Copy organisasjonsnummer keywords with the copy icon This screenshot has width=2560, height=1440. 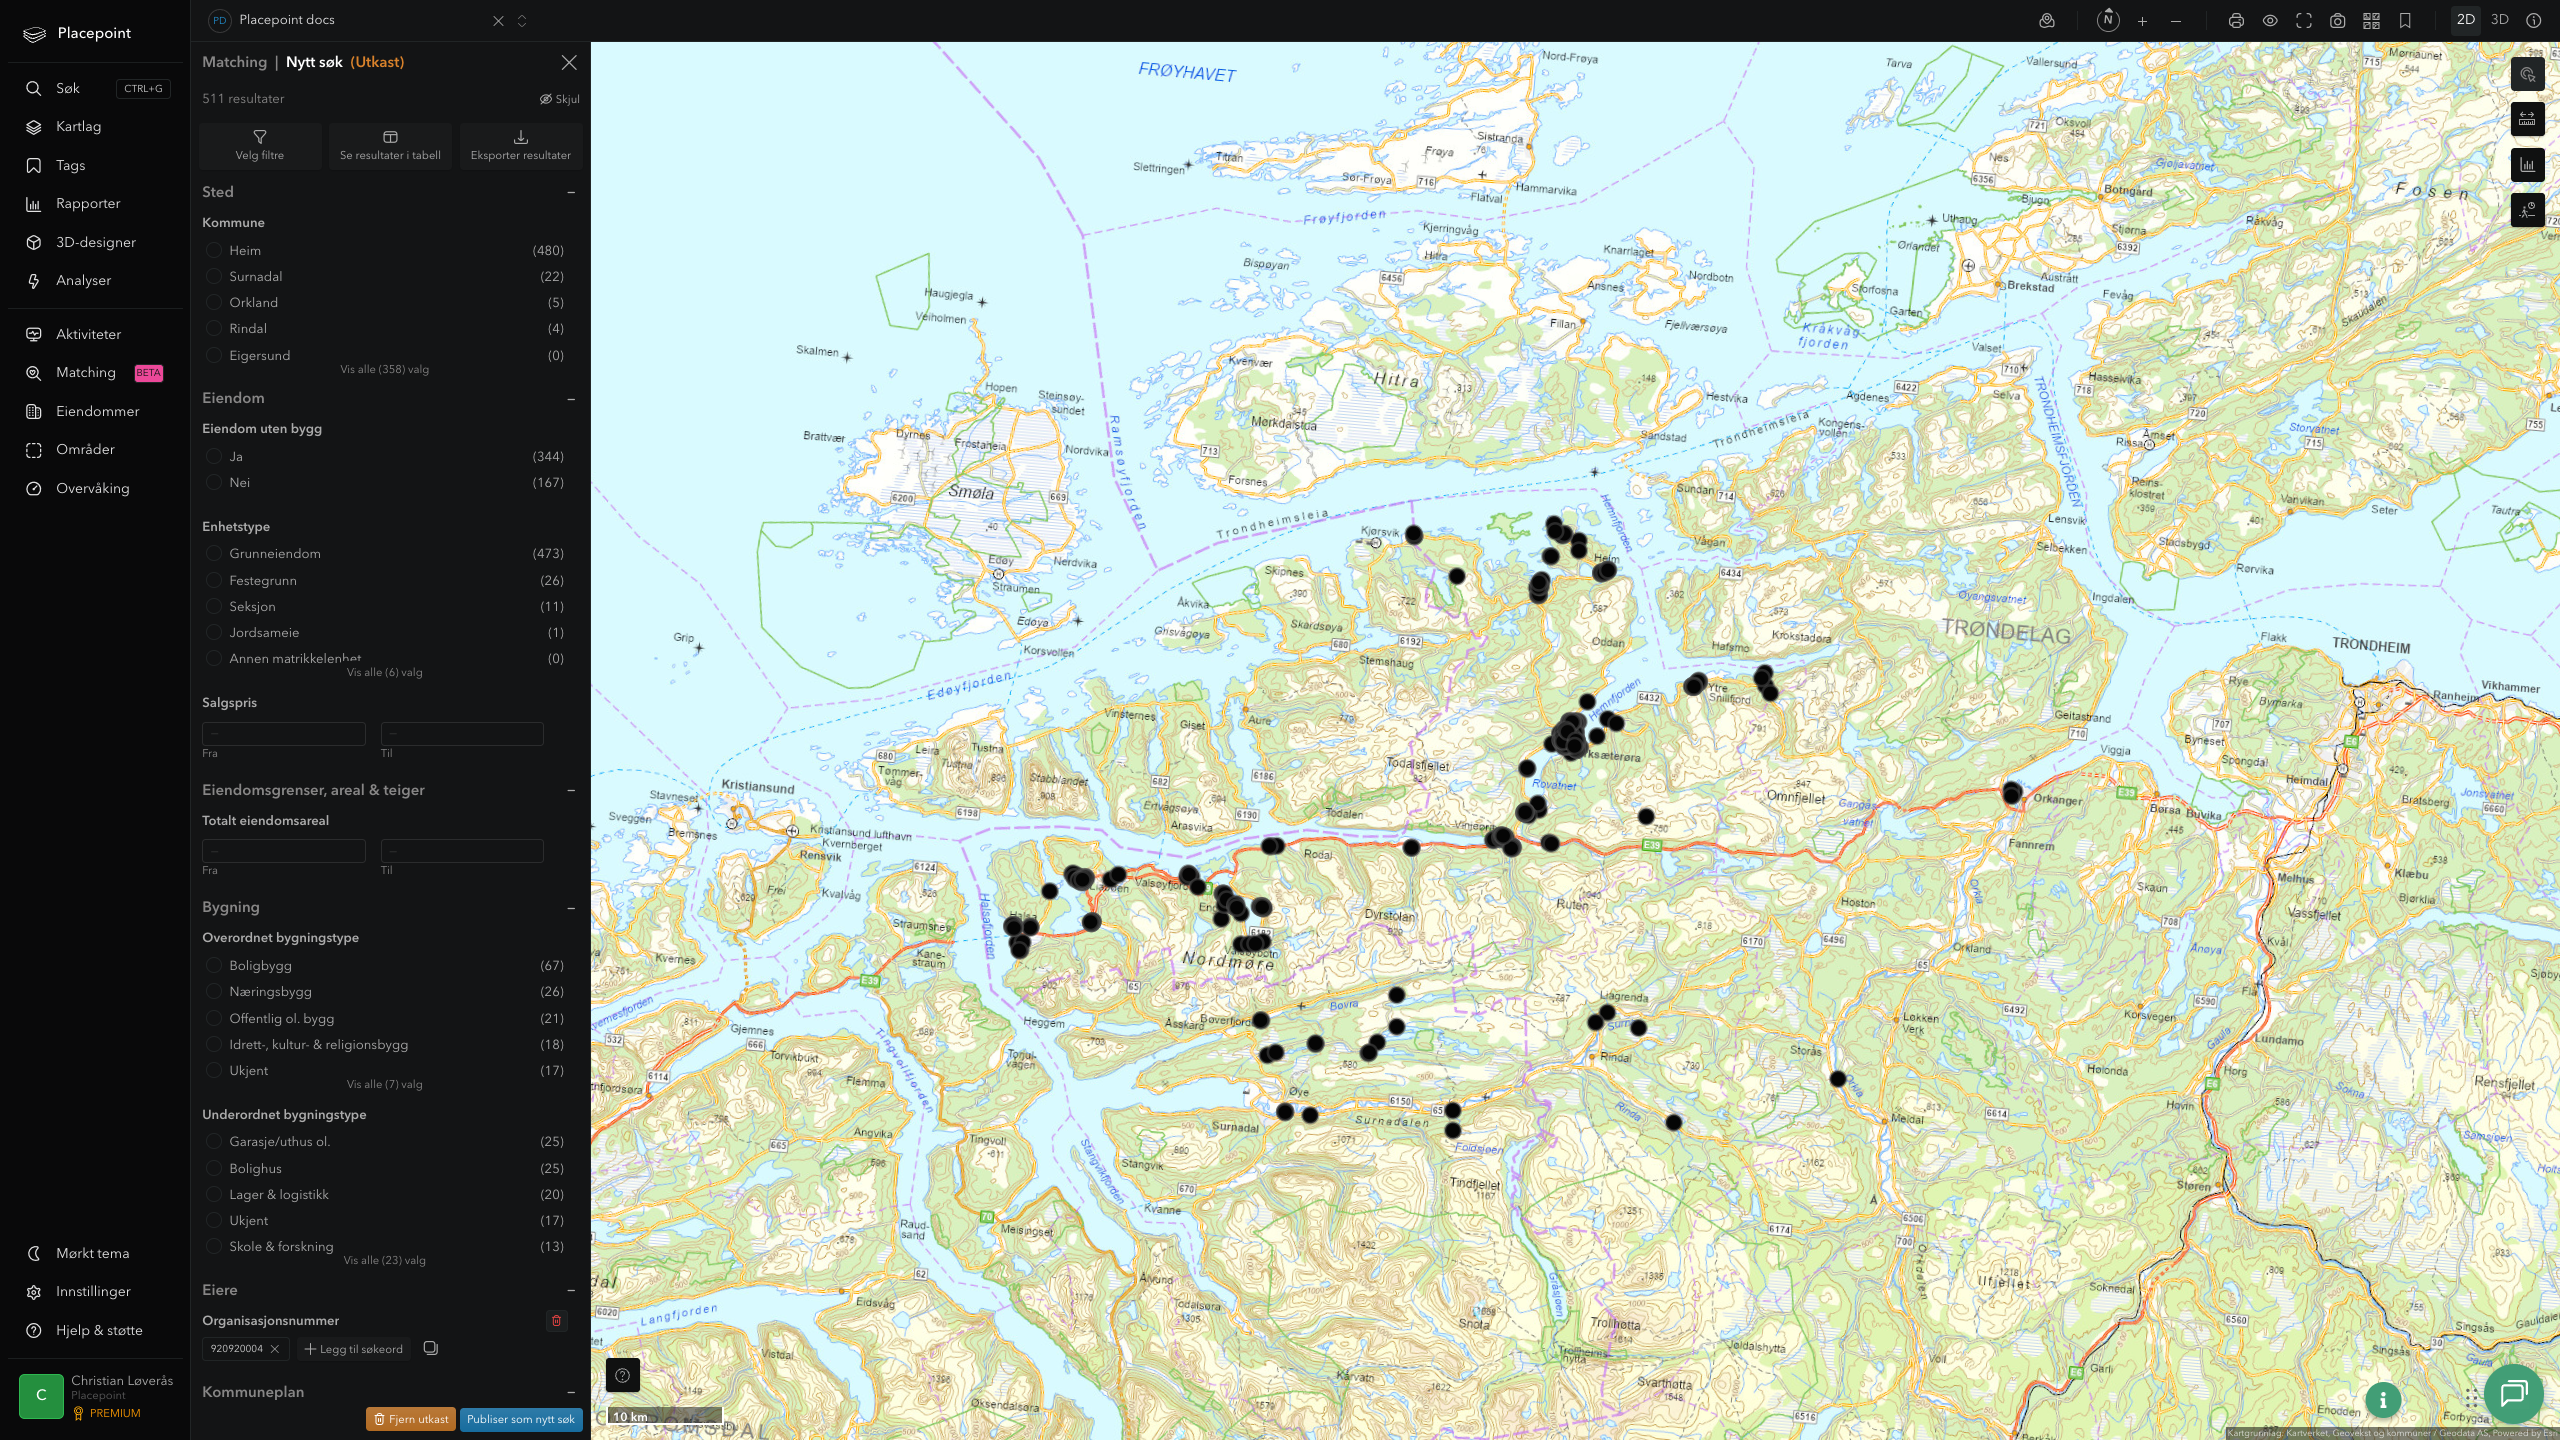coord(431,1348)
